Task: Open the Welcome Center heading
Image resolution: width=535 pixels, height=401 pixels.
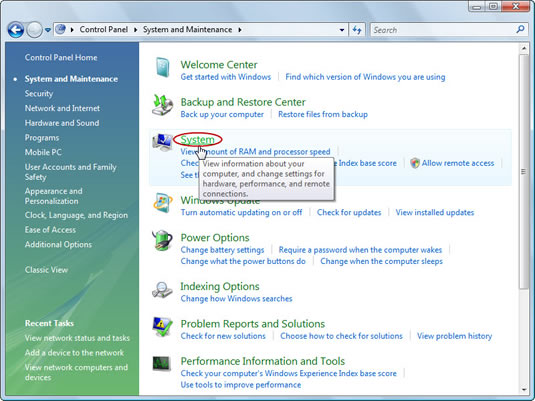Action: [219, 65]
